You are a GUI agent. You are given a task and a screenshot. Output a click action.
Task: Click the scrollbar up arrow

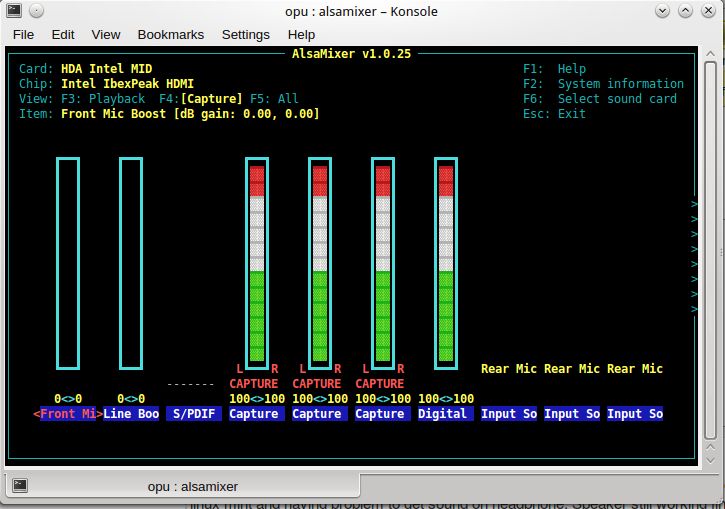pos(711,54)
